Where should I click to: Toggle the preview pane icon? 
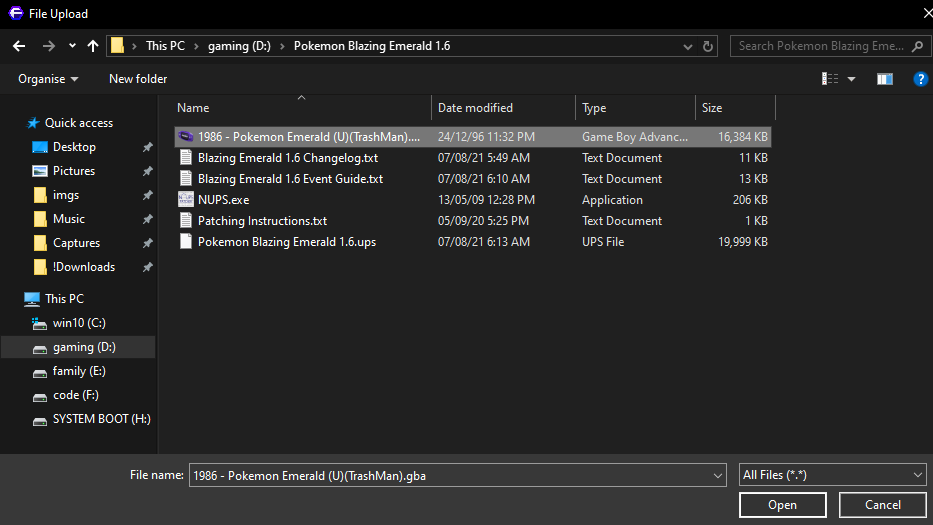[884, 79]
